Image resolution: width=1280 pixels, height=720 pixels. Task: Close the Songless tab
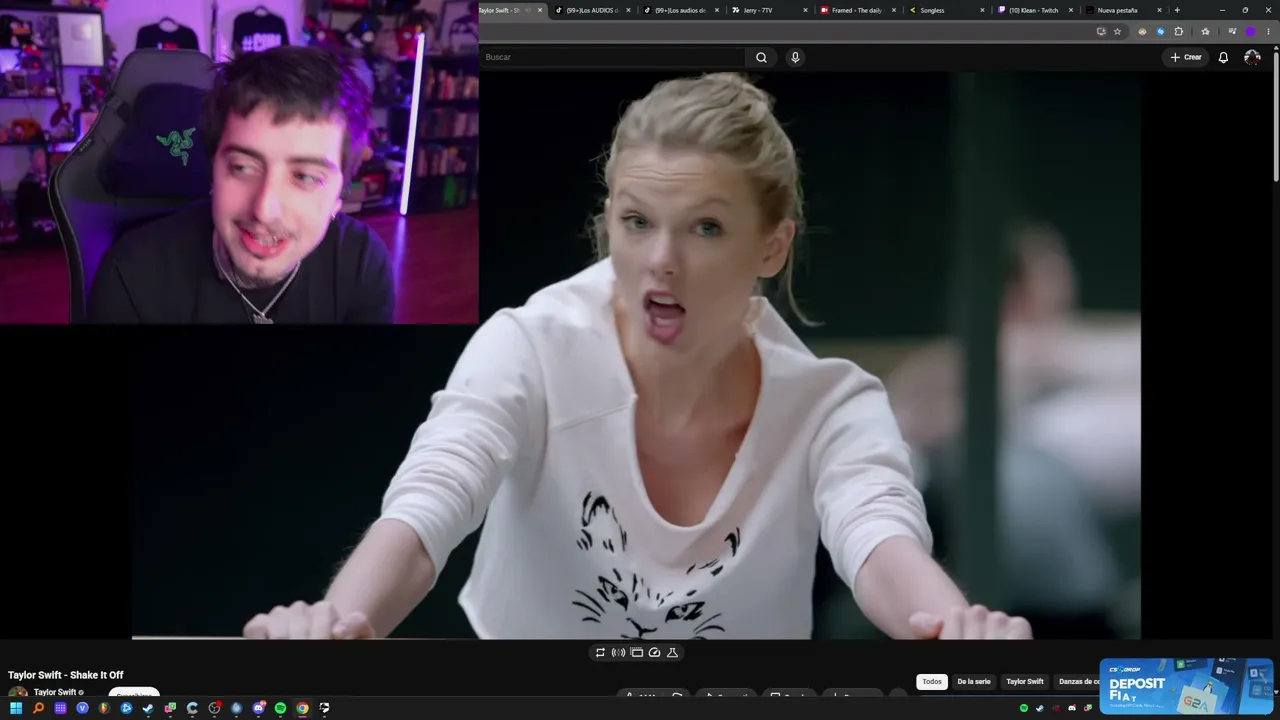(x=982, y=10)
